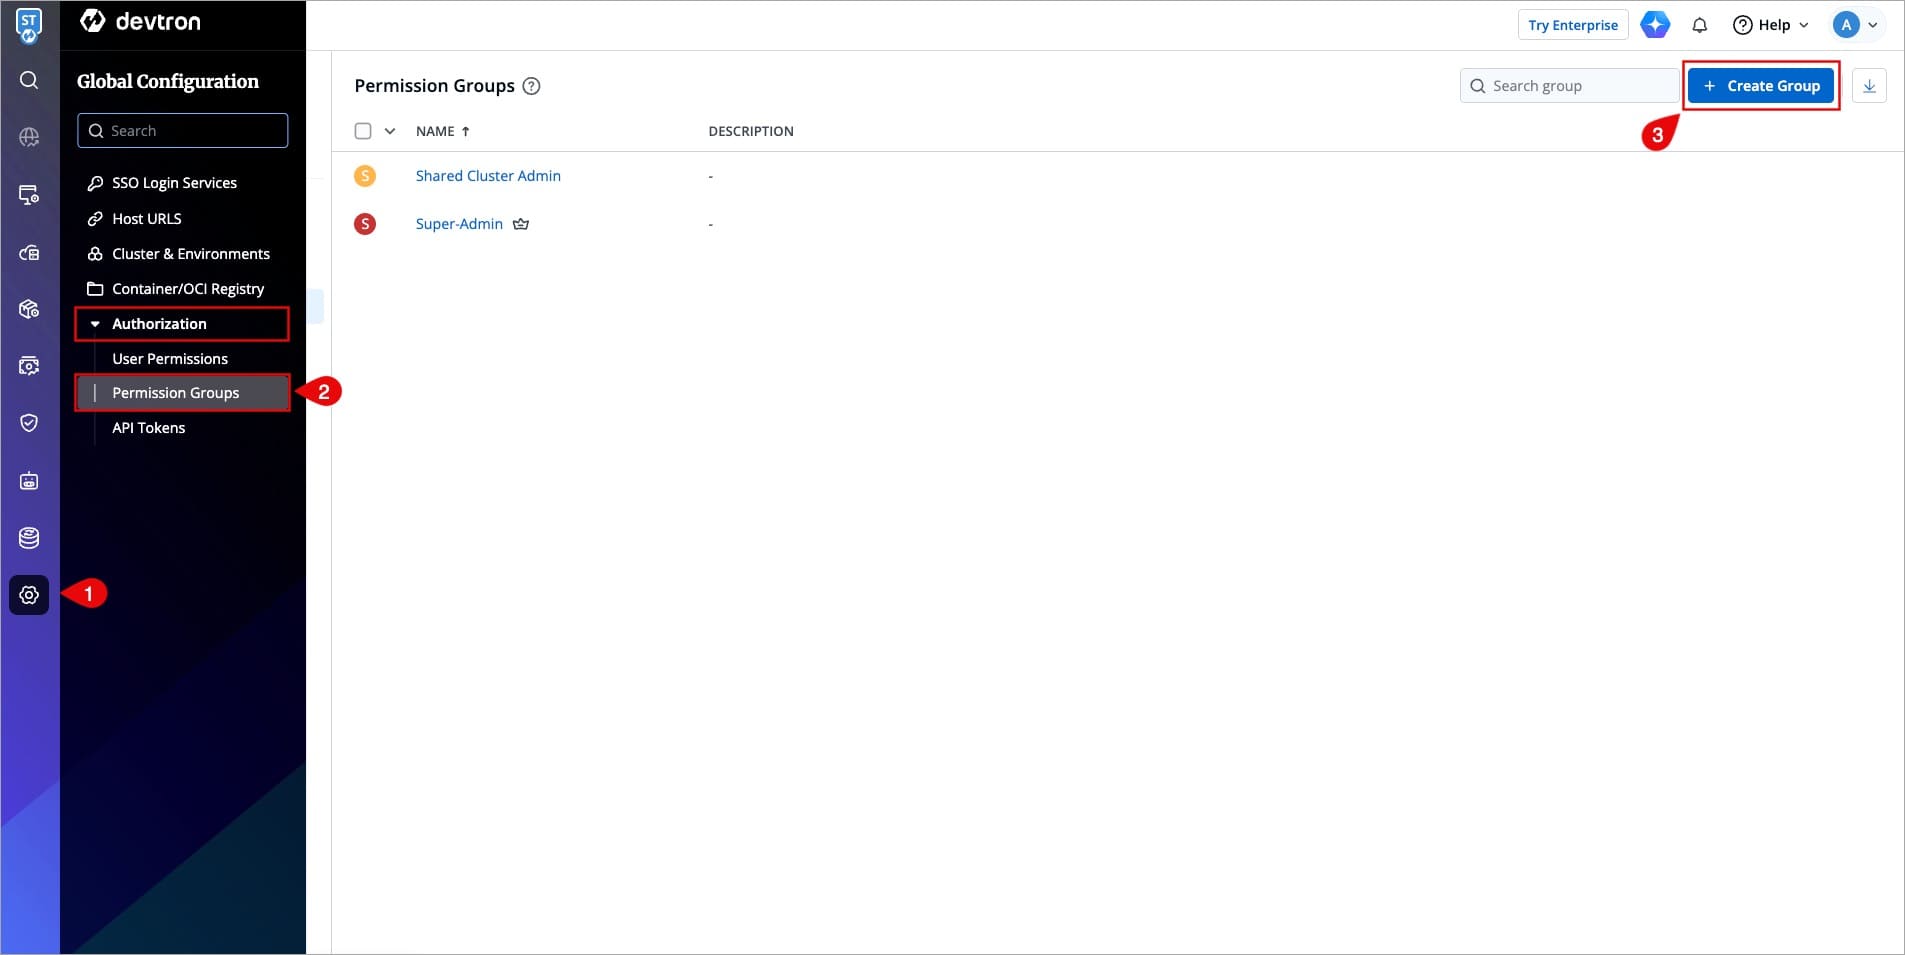Expand the Help dropdown menu
The image size is (1905, 955).
point(1771,25)
